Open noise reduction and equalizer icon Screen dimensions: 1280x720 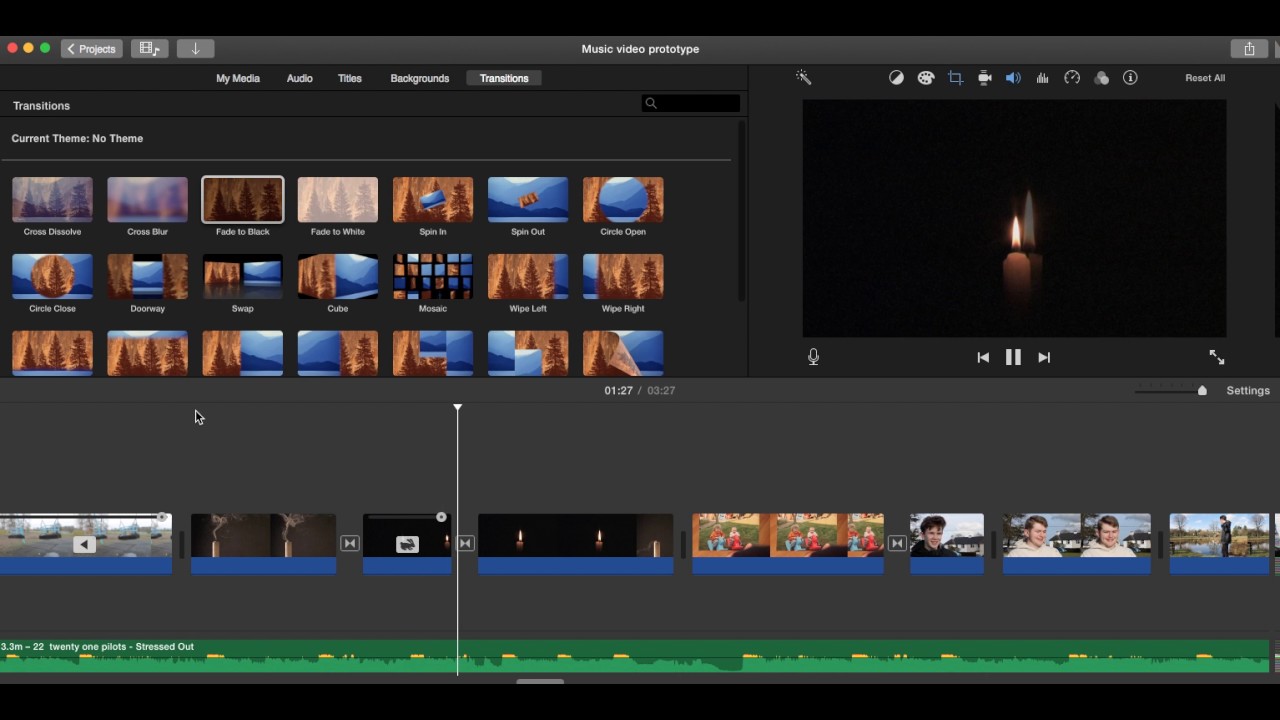(x=1042, y=78)
